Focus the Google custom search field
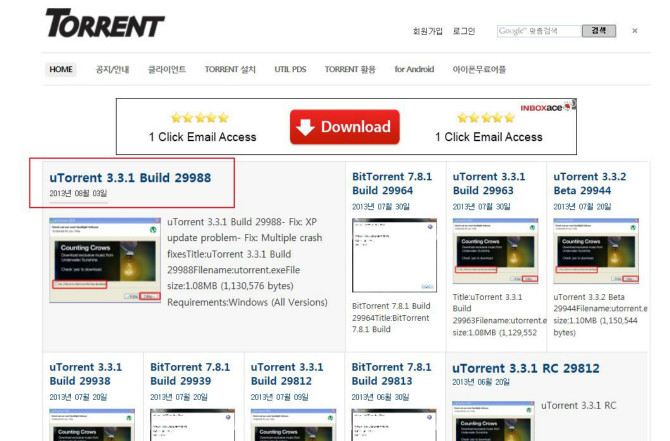Screen dimensions: 670x441 click(539, 31)
